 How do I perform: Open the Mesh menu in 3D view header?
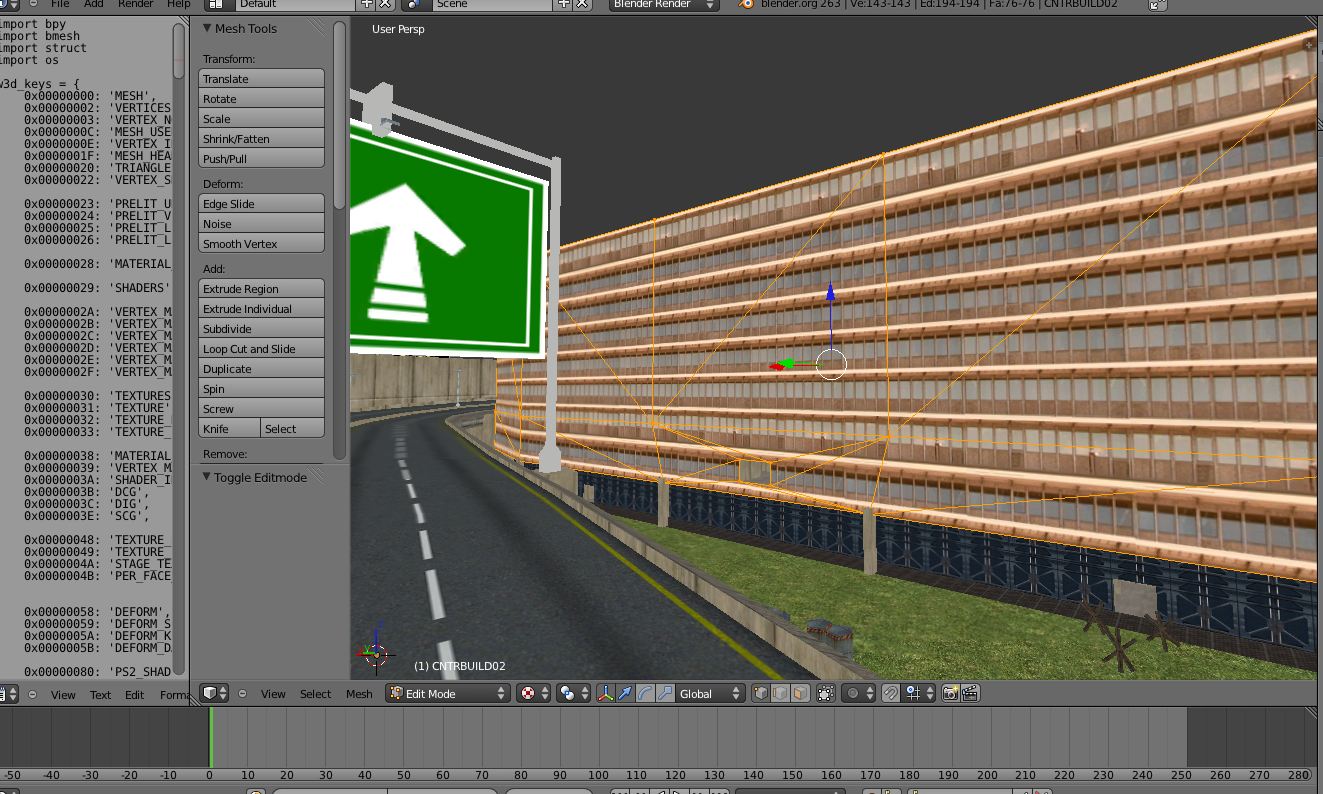tap(359, 693)
